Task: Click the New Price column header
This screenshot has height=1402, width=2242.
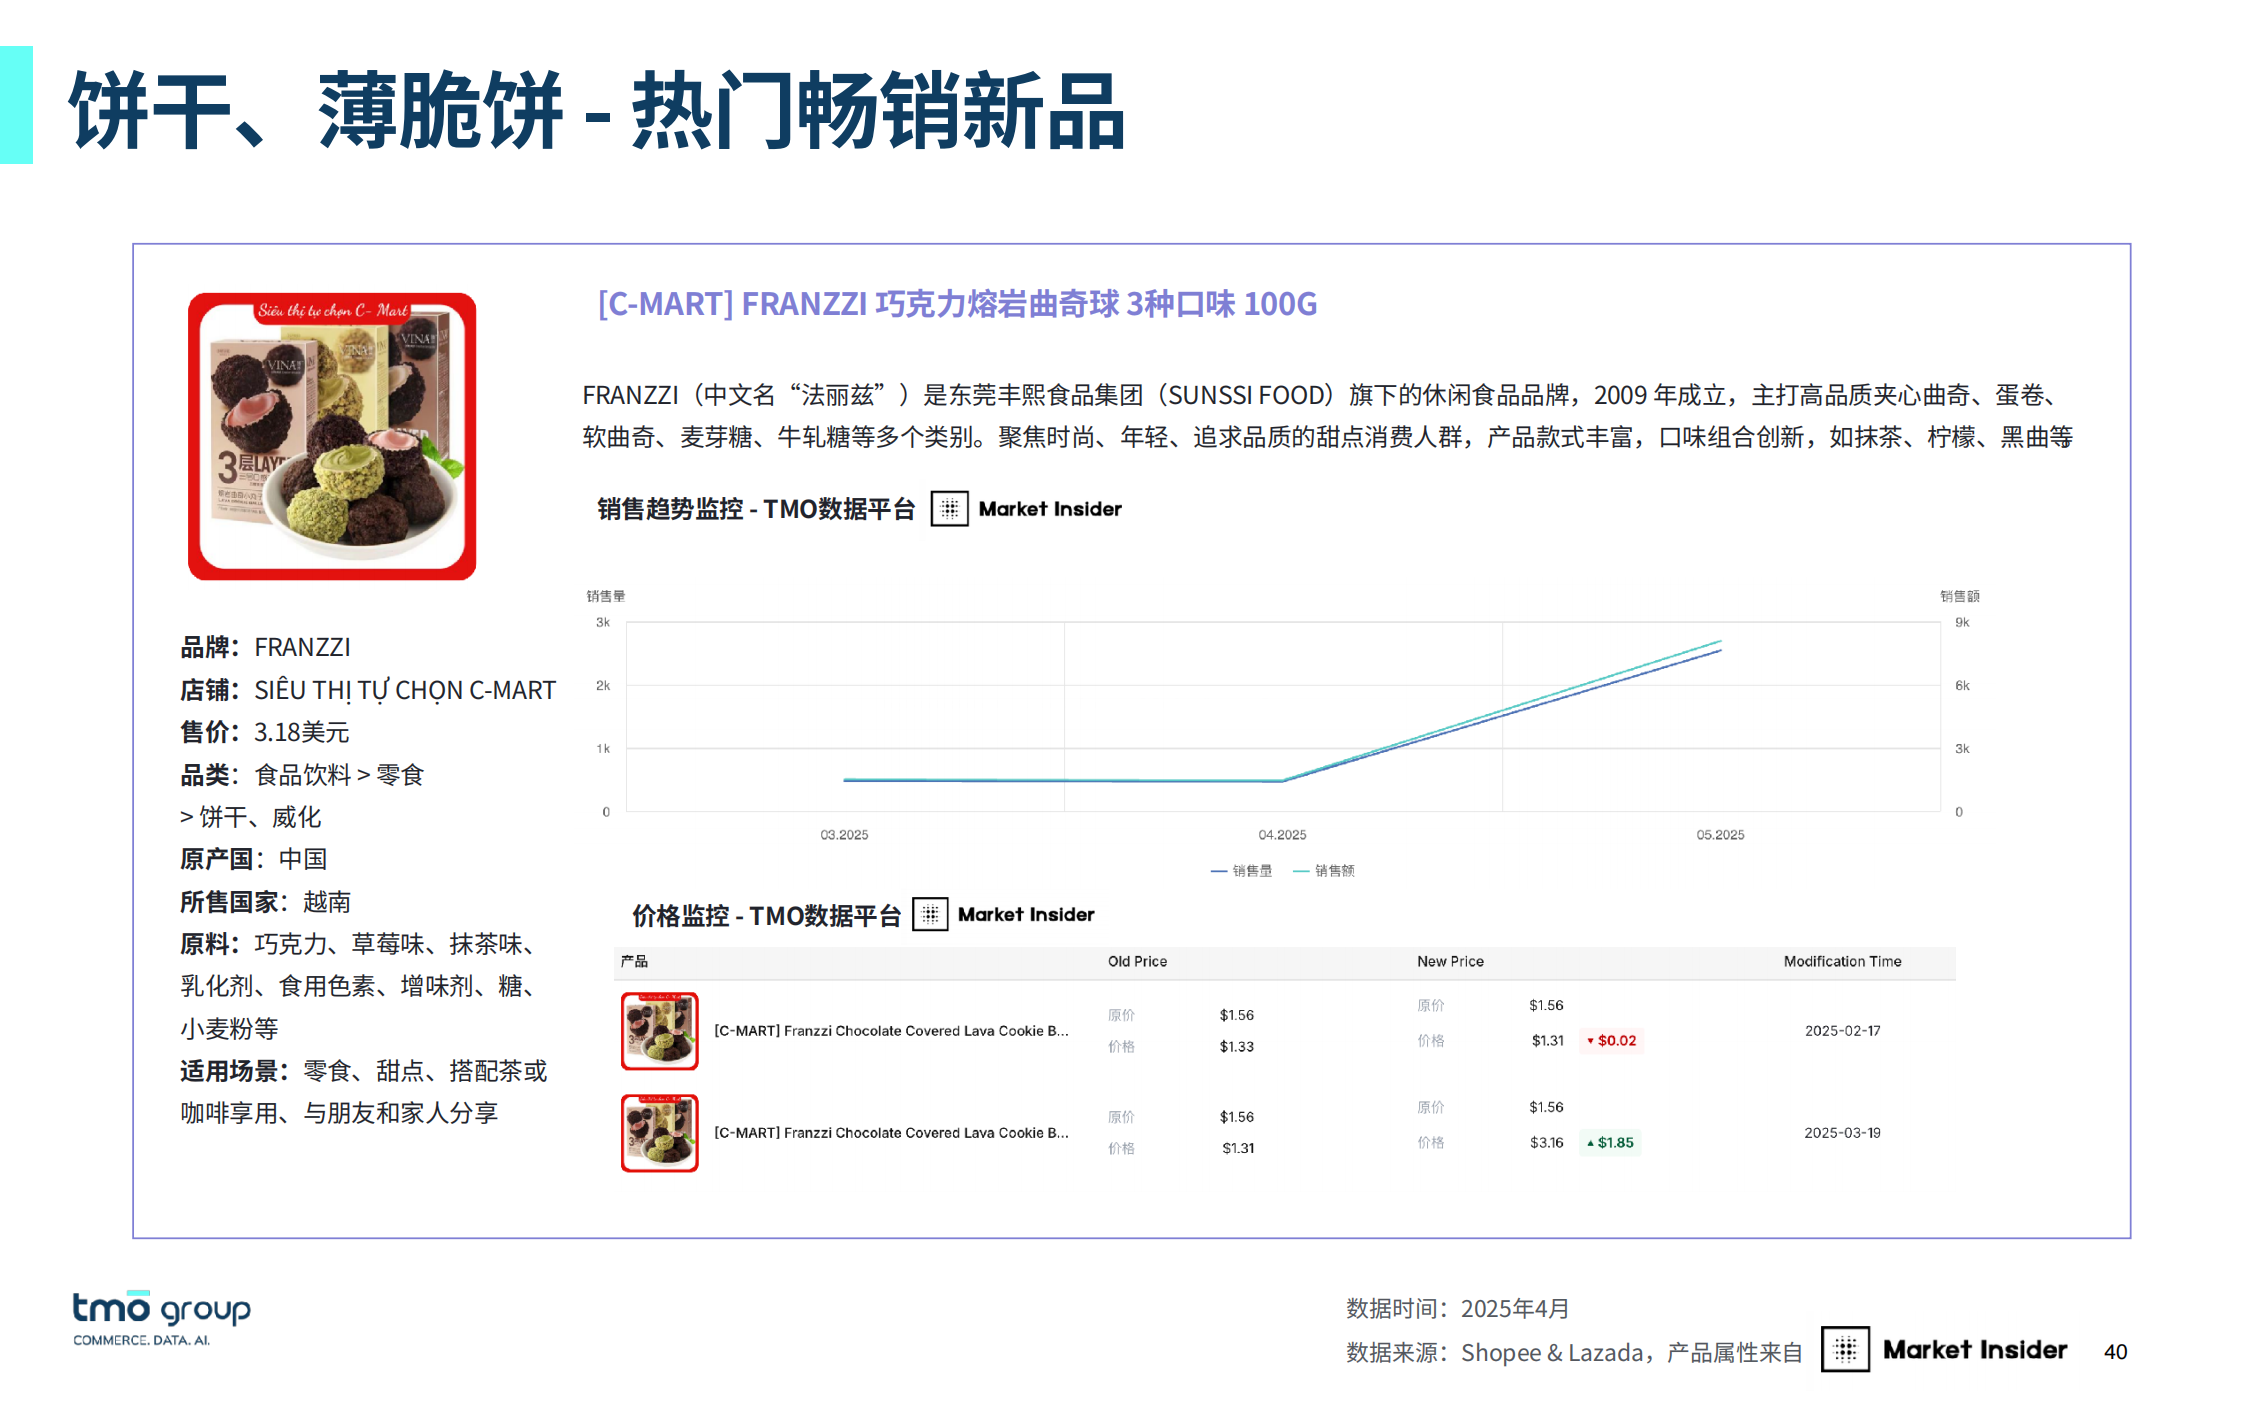Action: click(1450, 961)
